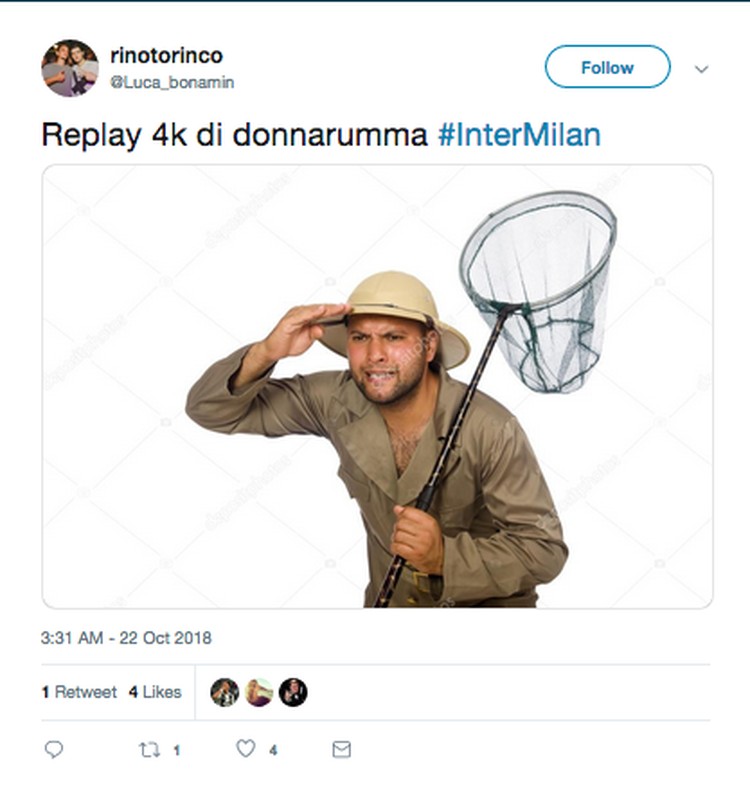Open rinotorinco's profile avatar
Image resolution: width=750 pixels, height=786 pixels.
click(x=70, y=68)
